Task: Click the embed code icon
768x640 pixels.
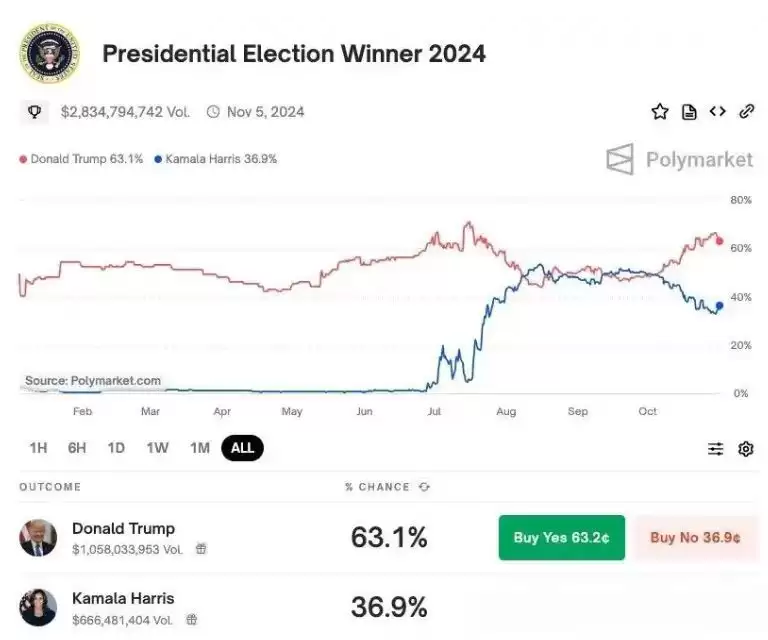Action: coord(717,112)
